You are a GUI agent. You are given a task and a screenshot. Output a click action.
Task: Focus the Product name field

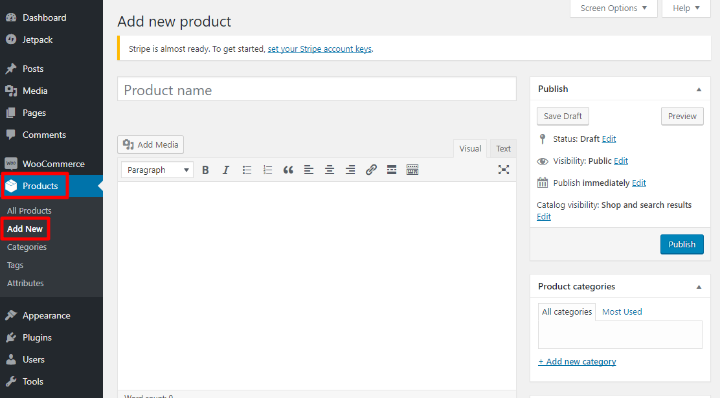[317, 89]
